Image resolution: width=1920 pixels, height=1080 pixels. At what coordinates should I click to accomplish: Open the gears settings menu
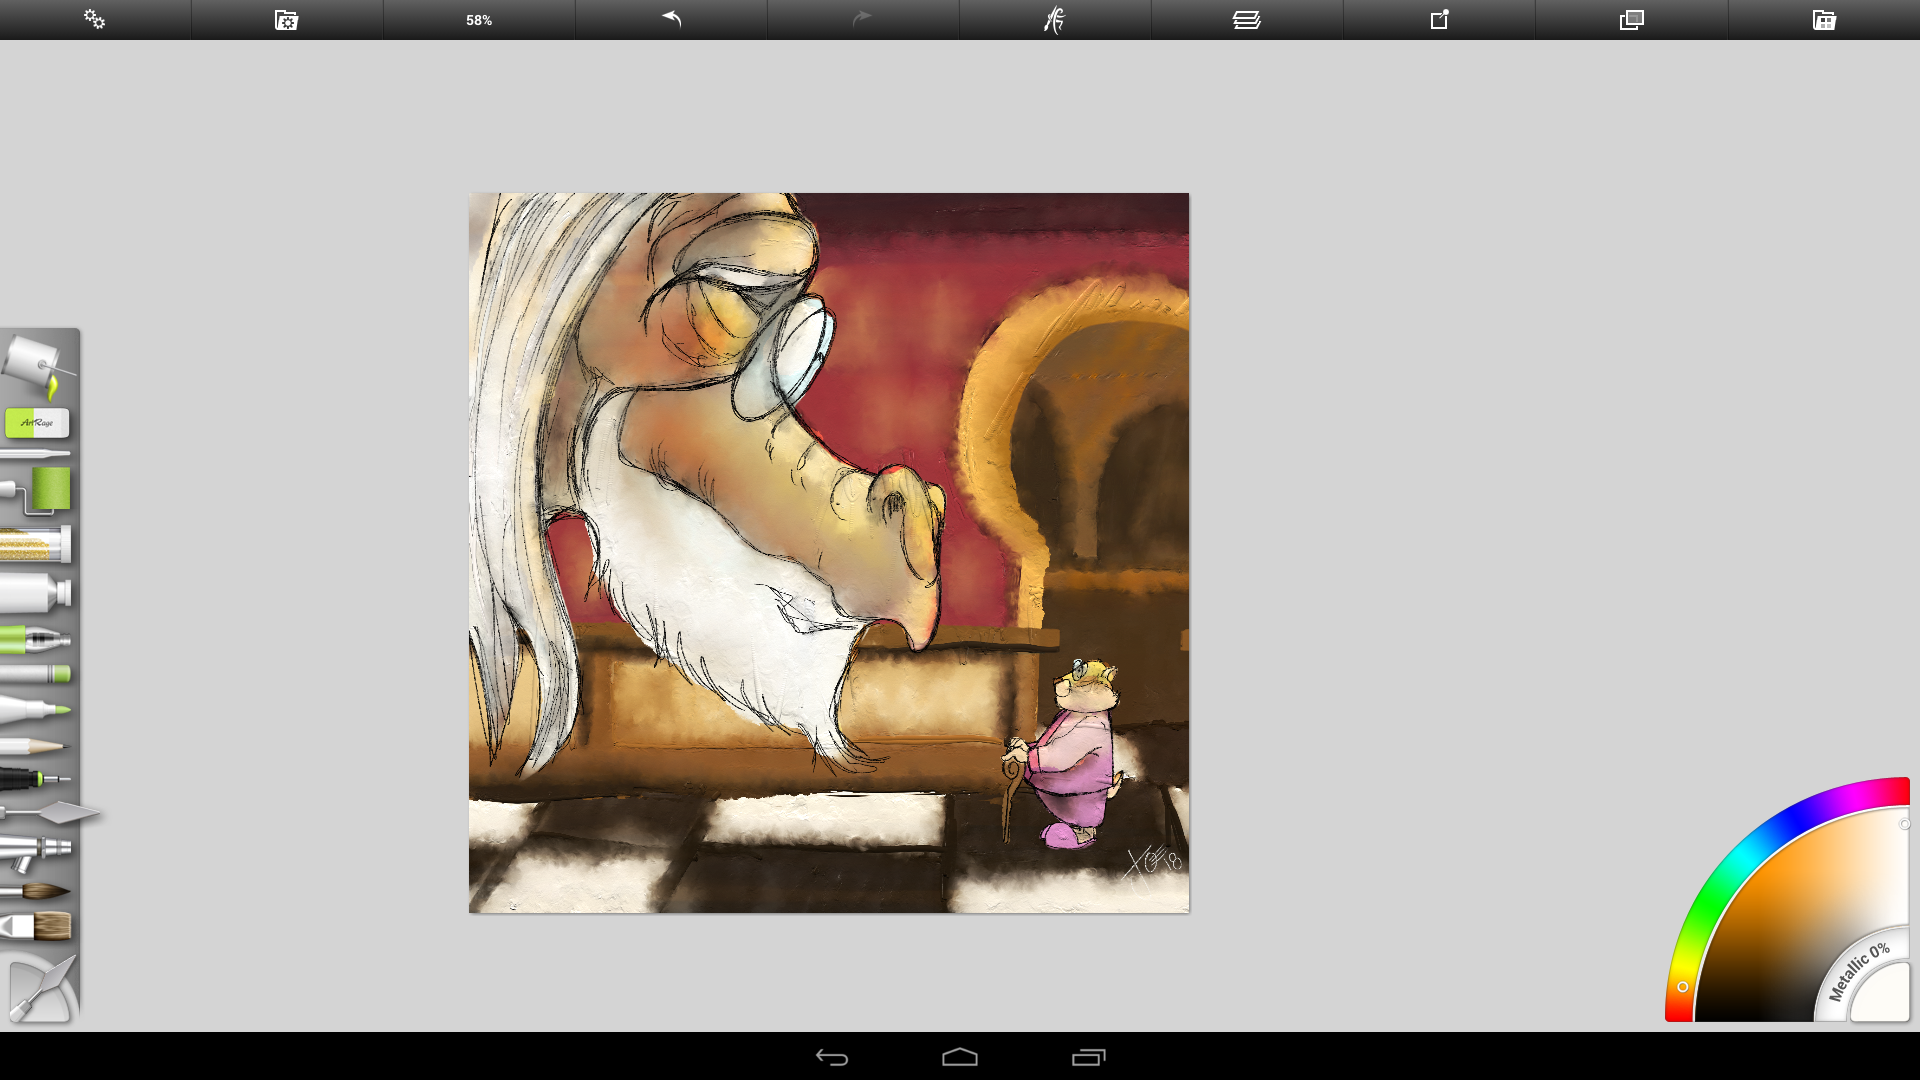(x=95, y=20)
